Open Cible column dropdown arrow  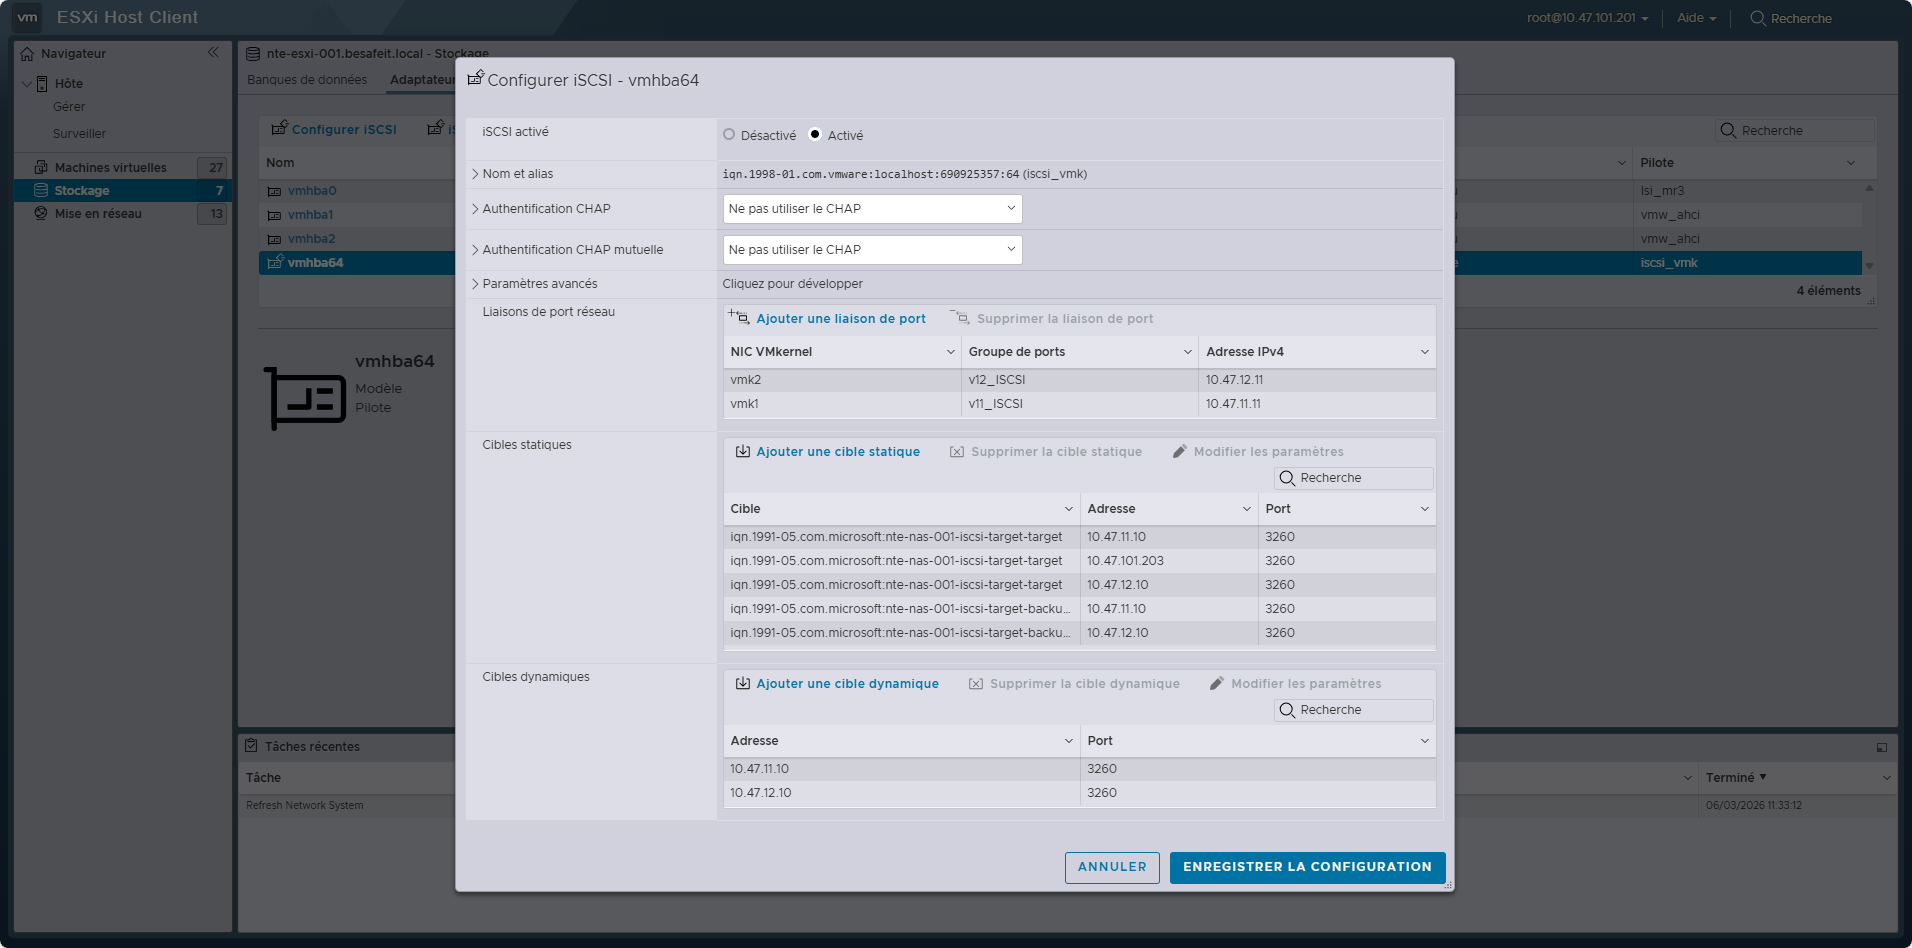click(x=1069, y=509)
